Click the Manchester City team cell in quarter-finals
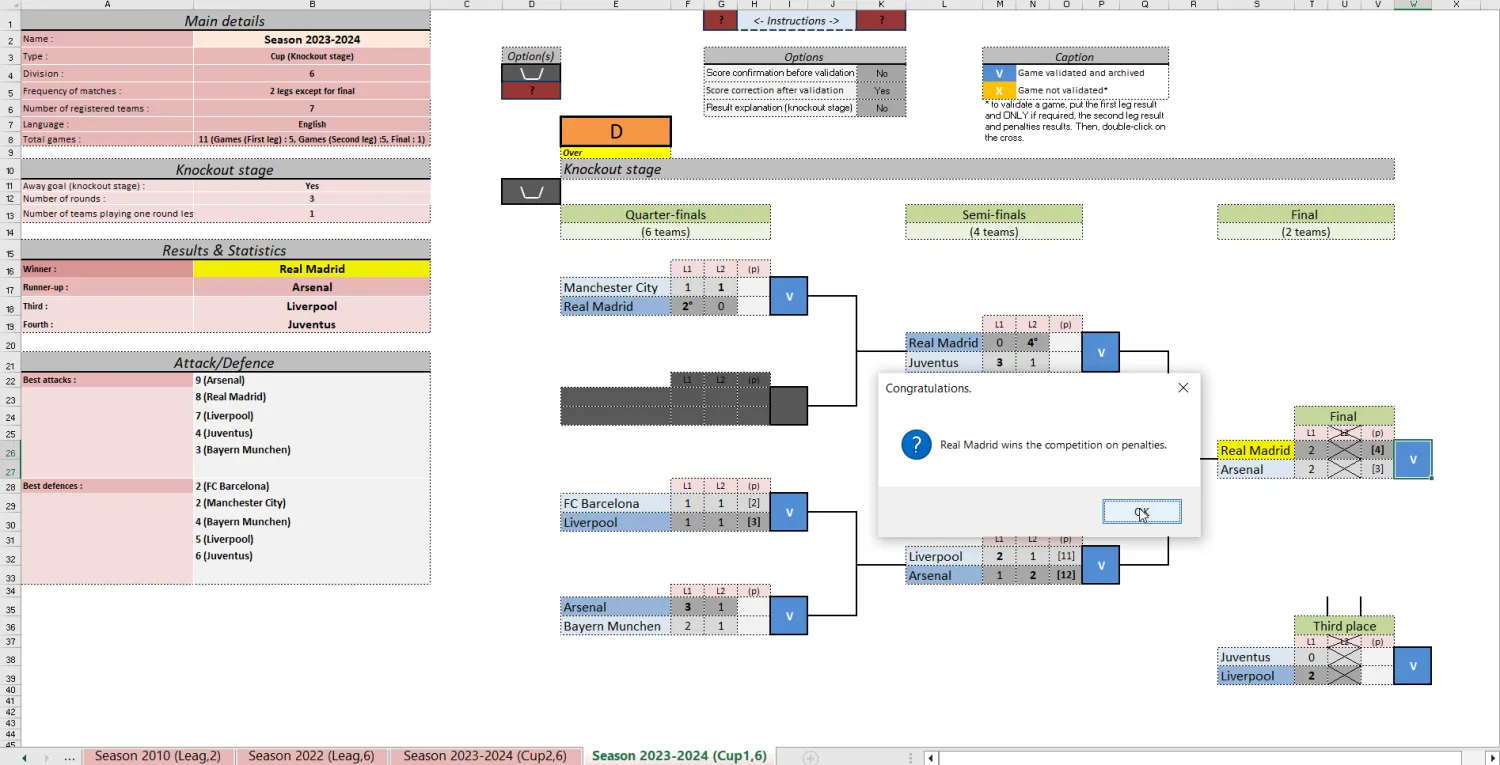Viewport: 1500px width, 765px height. 615,287
